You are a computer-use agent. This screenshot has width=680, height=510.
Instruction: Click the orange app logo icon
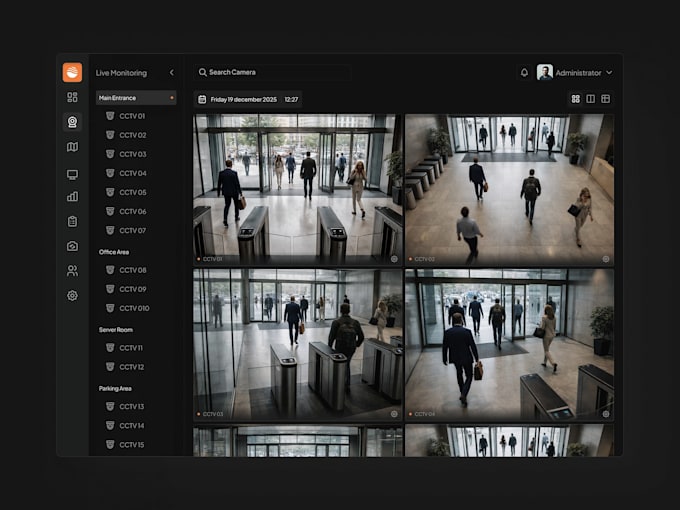click(x=72, y=72)
